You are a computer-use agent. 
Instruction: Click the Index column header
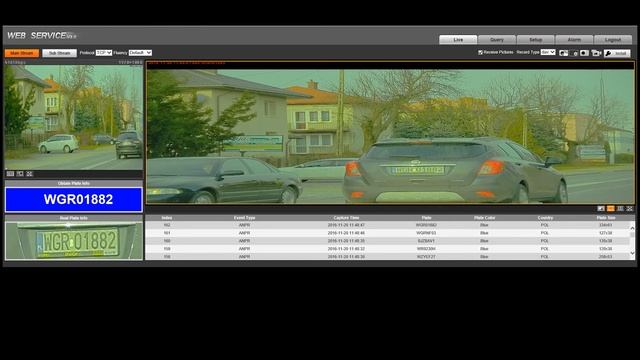point(167,218)
